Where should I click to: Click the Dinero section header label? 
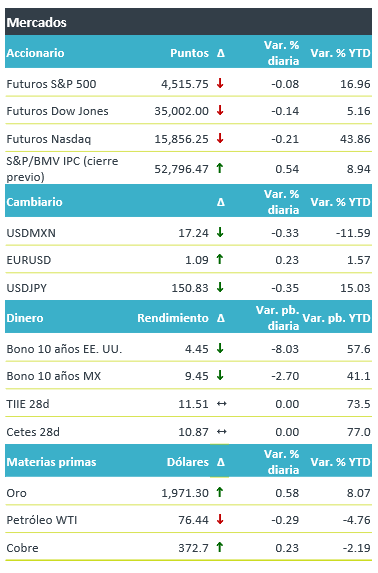pos(25,318)
